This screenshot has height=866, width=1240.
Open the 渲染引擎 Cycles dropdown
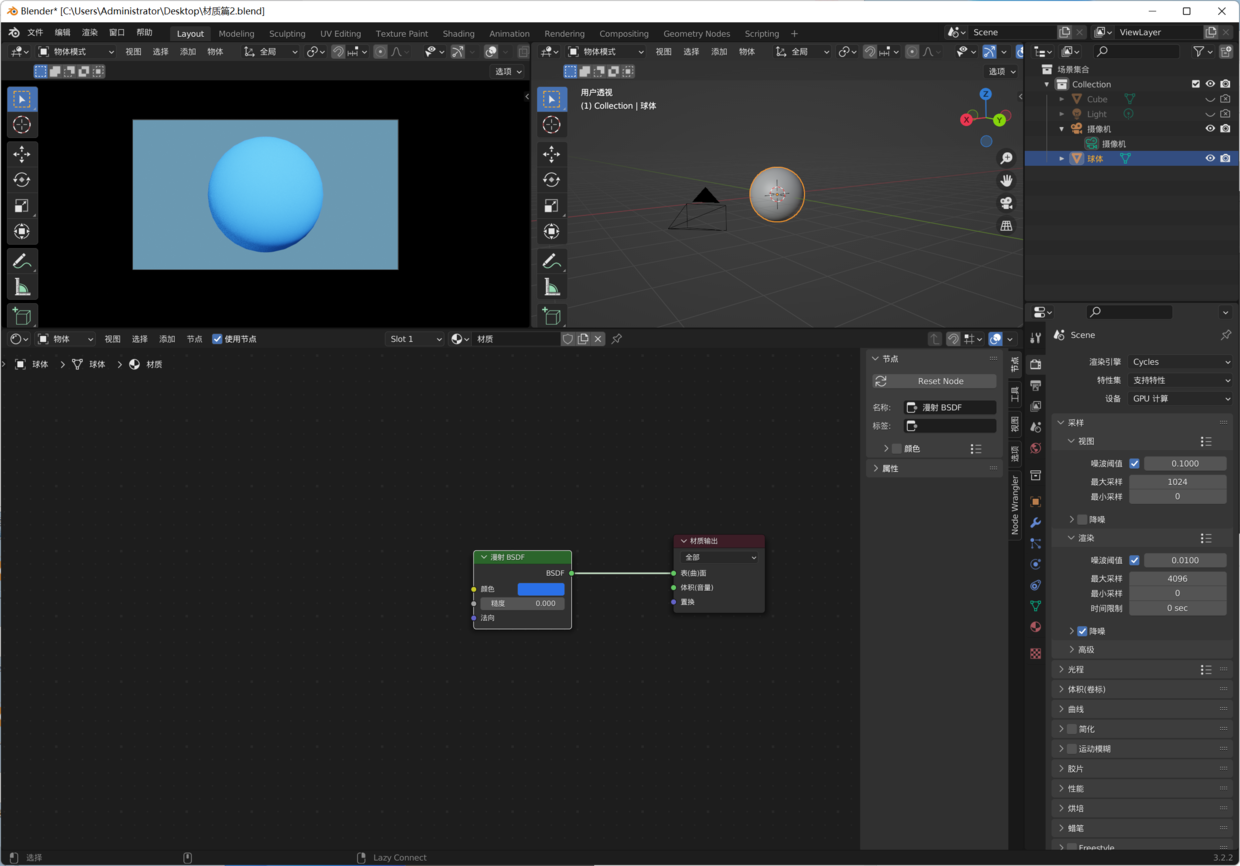click(1181, 362)
